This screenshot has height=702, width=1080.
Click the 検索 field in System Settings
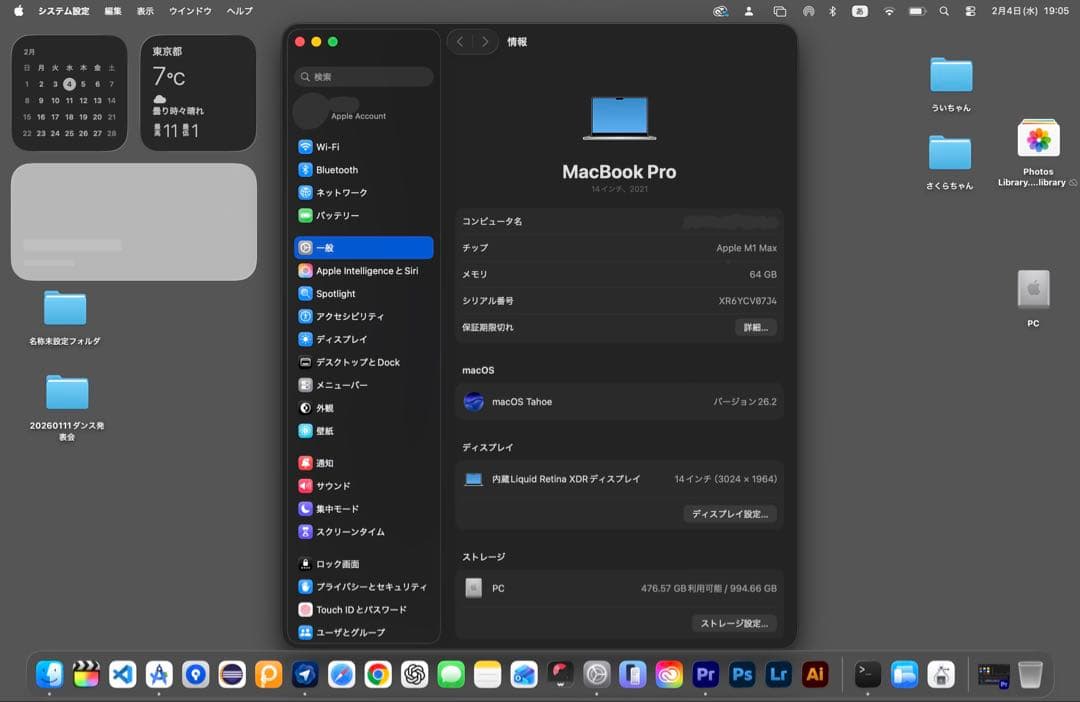362,76
